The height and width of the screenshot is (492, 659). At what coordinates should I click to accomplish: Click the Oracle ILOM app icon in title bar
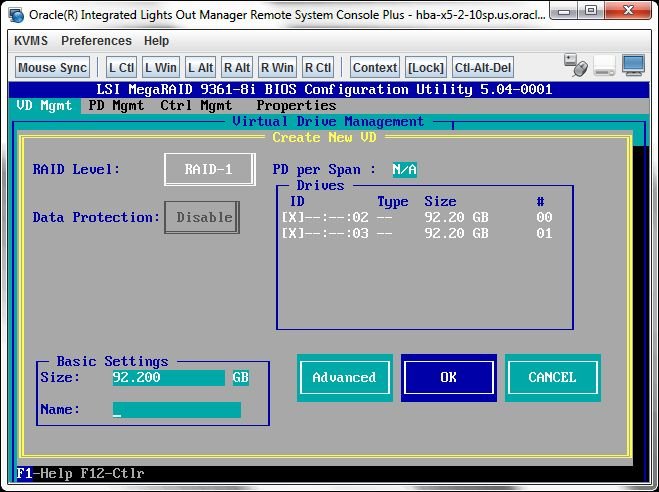(17, 15)
